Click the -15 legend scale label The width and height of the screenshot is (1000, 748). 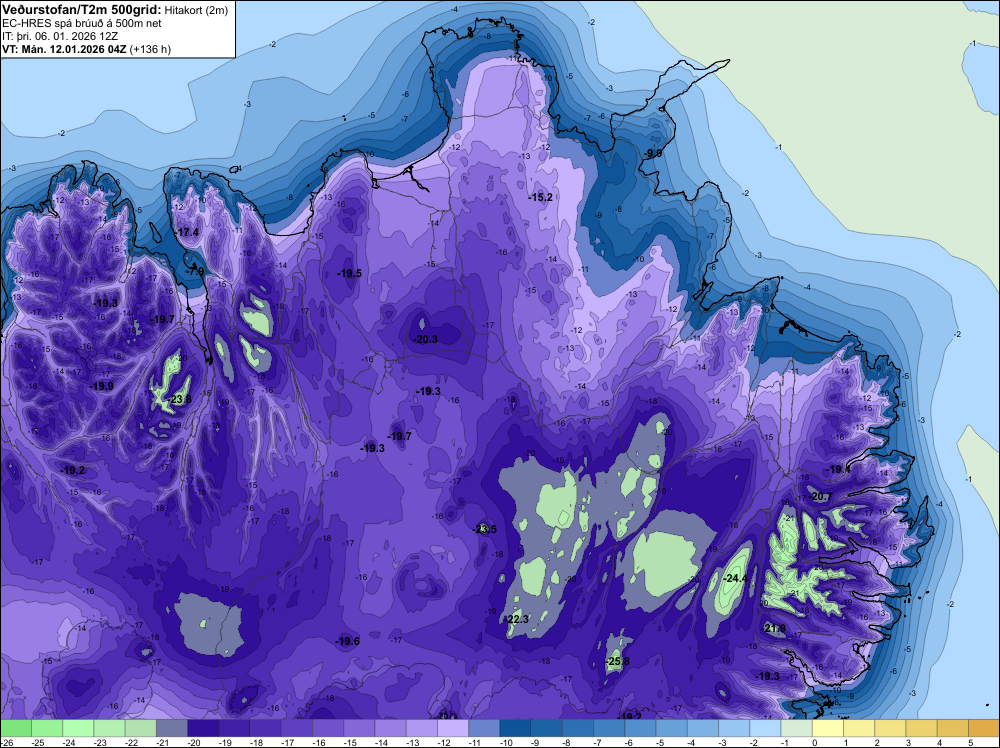(x=351, y=742)
